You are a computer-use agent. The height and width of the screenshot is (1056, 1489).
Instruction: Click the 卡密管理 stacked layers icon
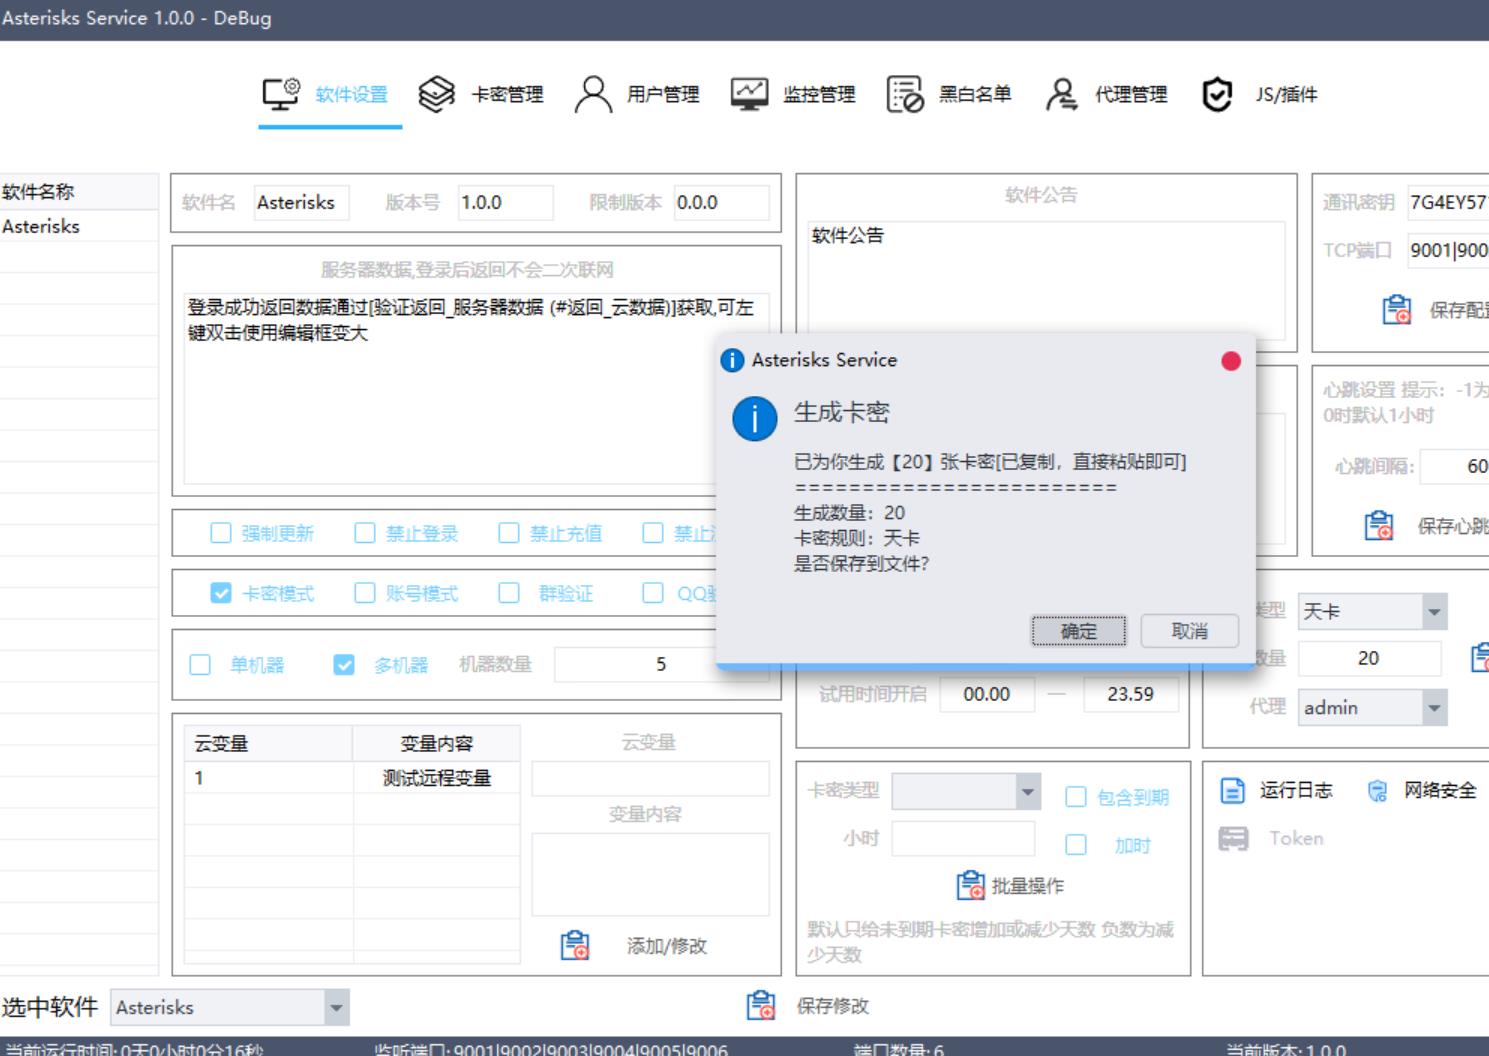(x=436, y=95)
